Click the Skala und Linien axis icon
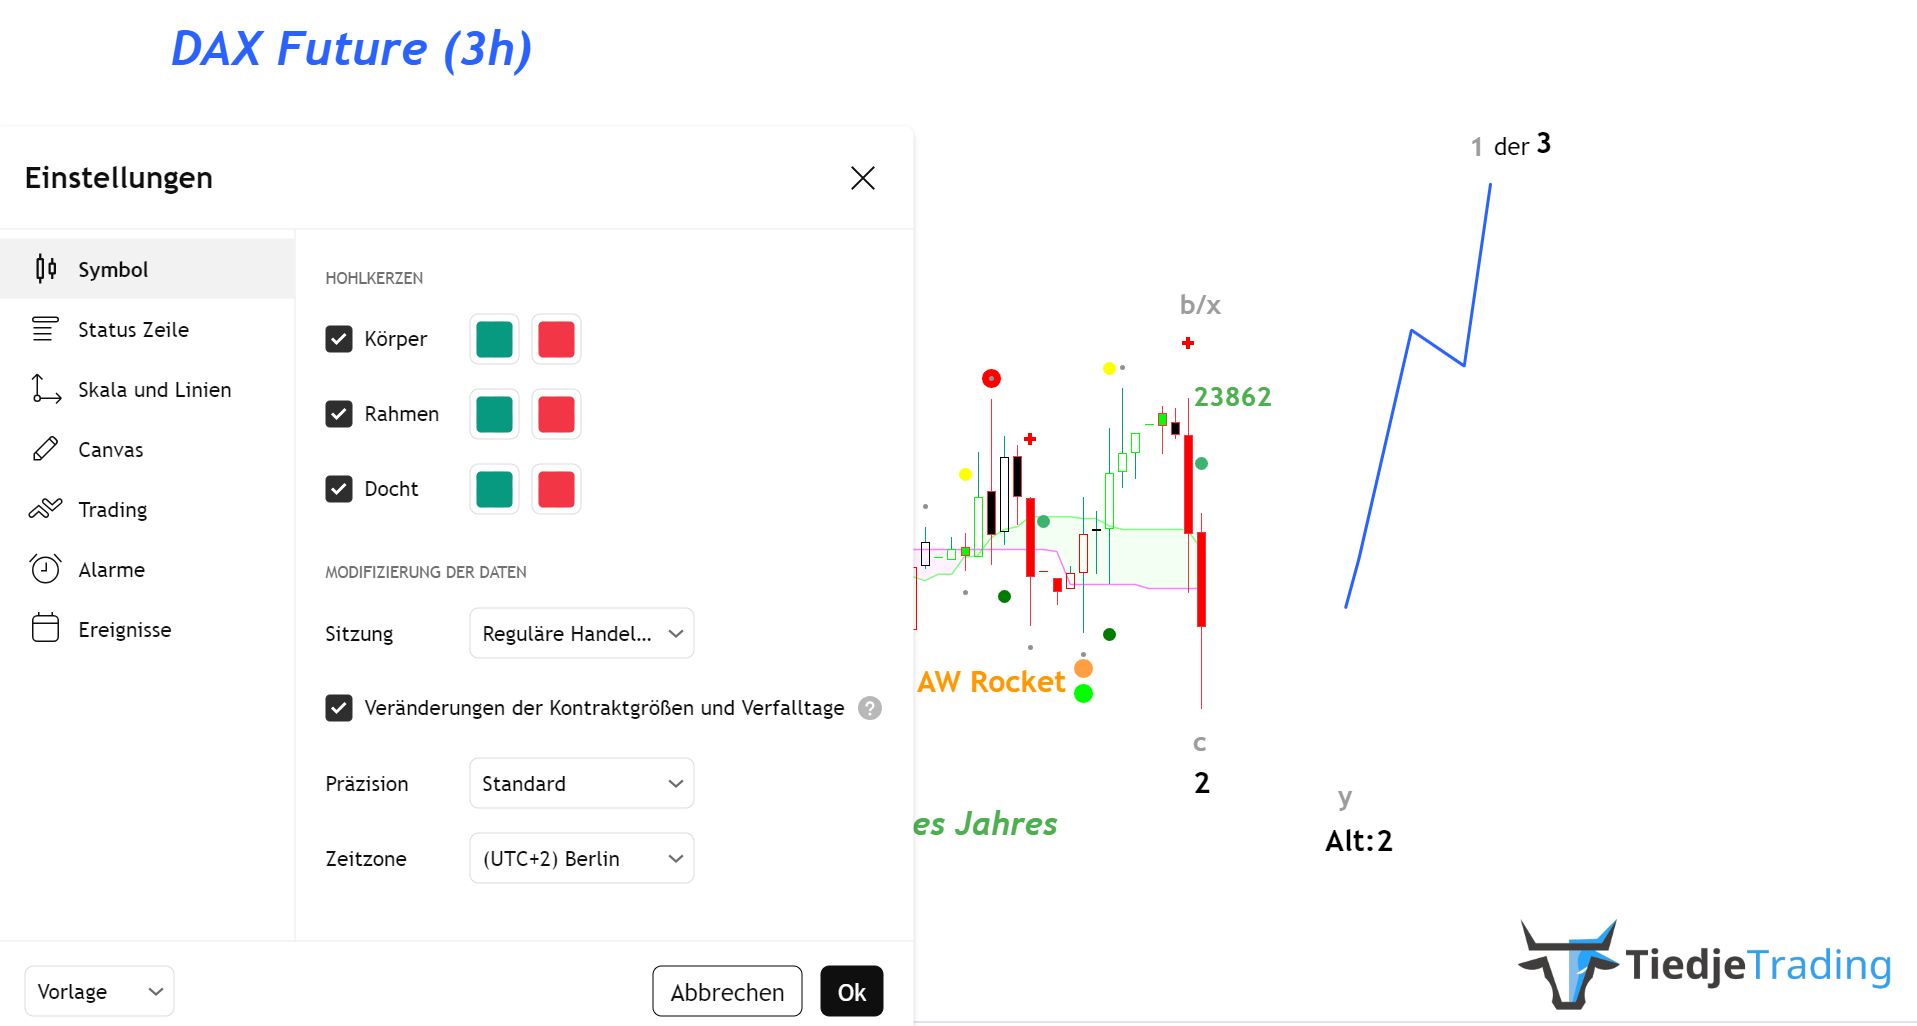The width and height of the screenshot is (1917, 1026). (46, 389)
